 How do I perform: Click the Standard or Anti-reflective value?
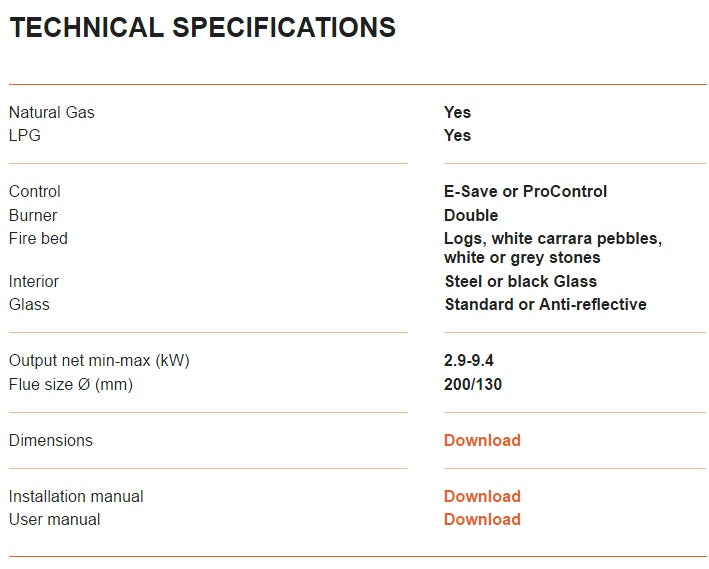[545, 304]
